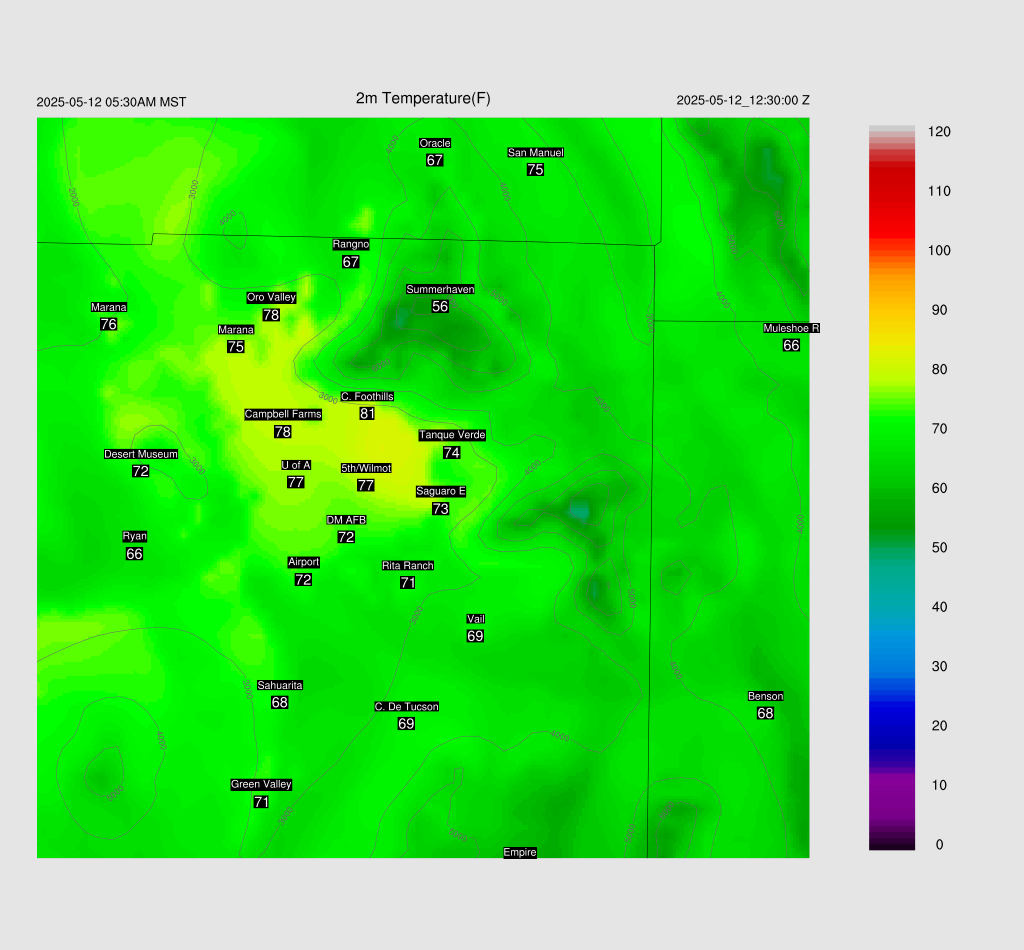Click the 81 reading under C. Foothills
This screenshot has height=950, width=1024.
click(367, 413)
